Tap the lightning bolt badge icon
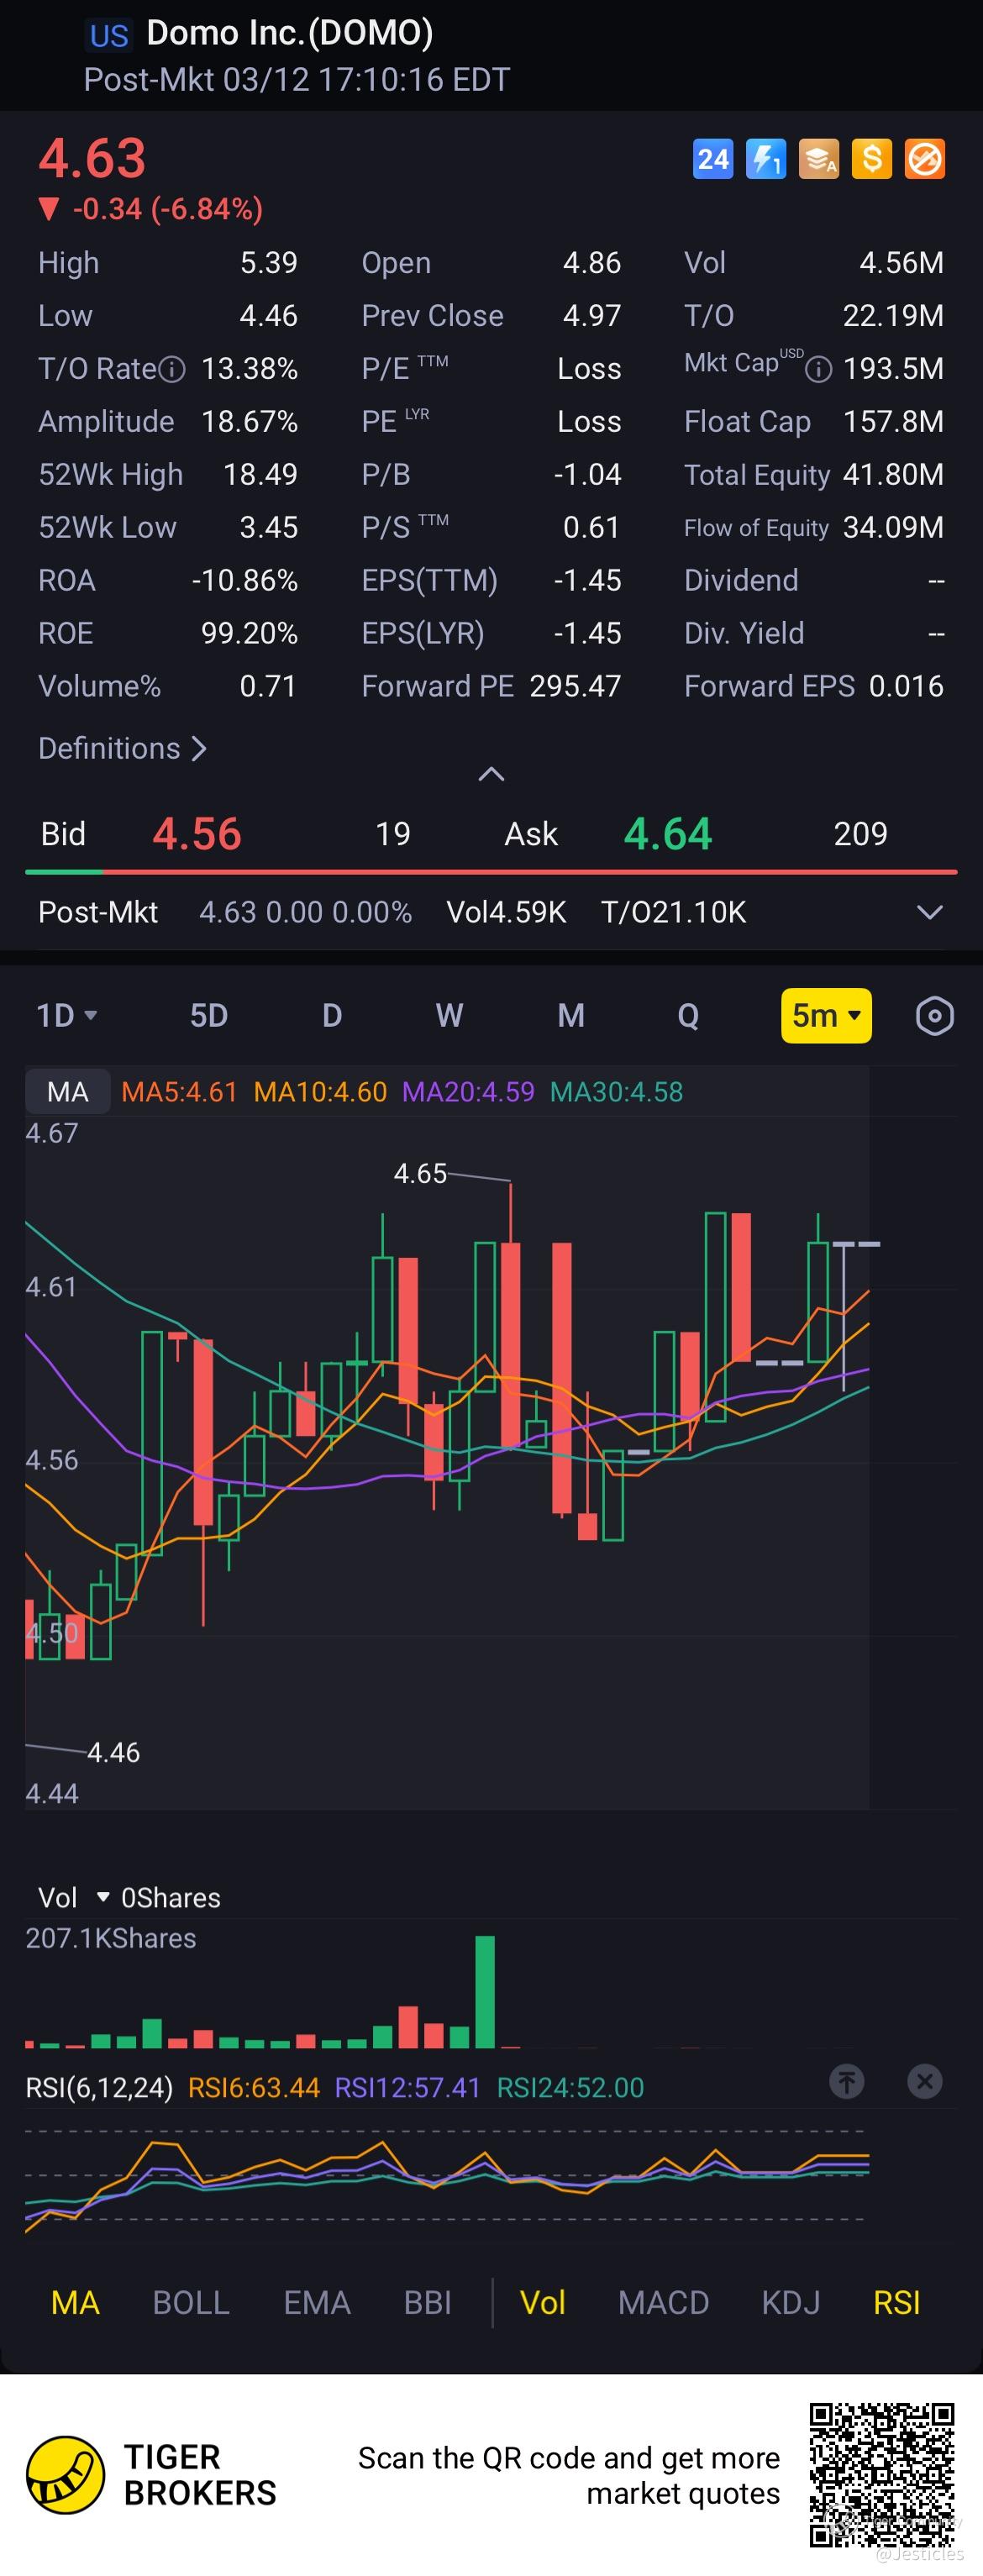The height and width of the screenshot is (2576, 983). pyautogui.click(x=766, y=159)
